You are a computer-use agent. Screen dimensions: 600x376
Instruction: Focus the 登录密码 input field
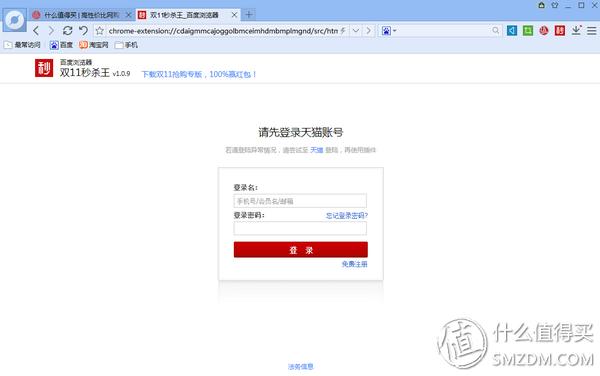point(300,228)
